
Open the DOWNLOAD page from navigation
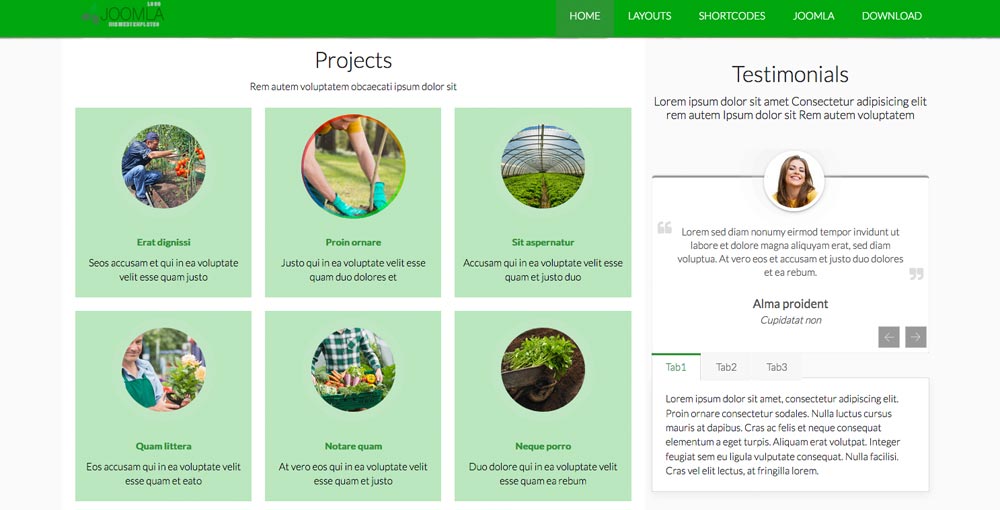click(892, 16)
